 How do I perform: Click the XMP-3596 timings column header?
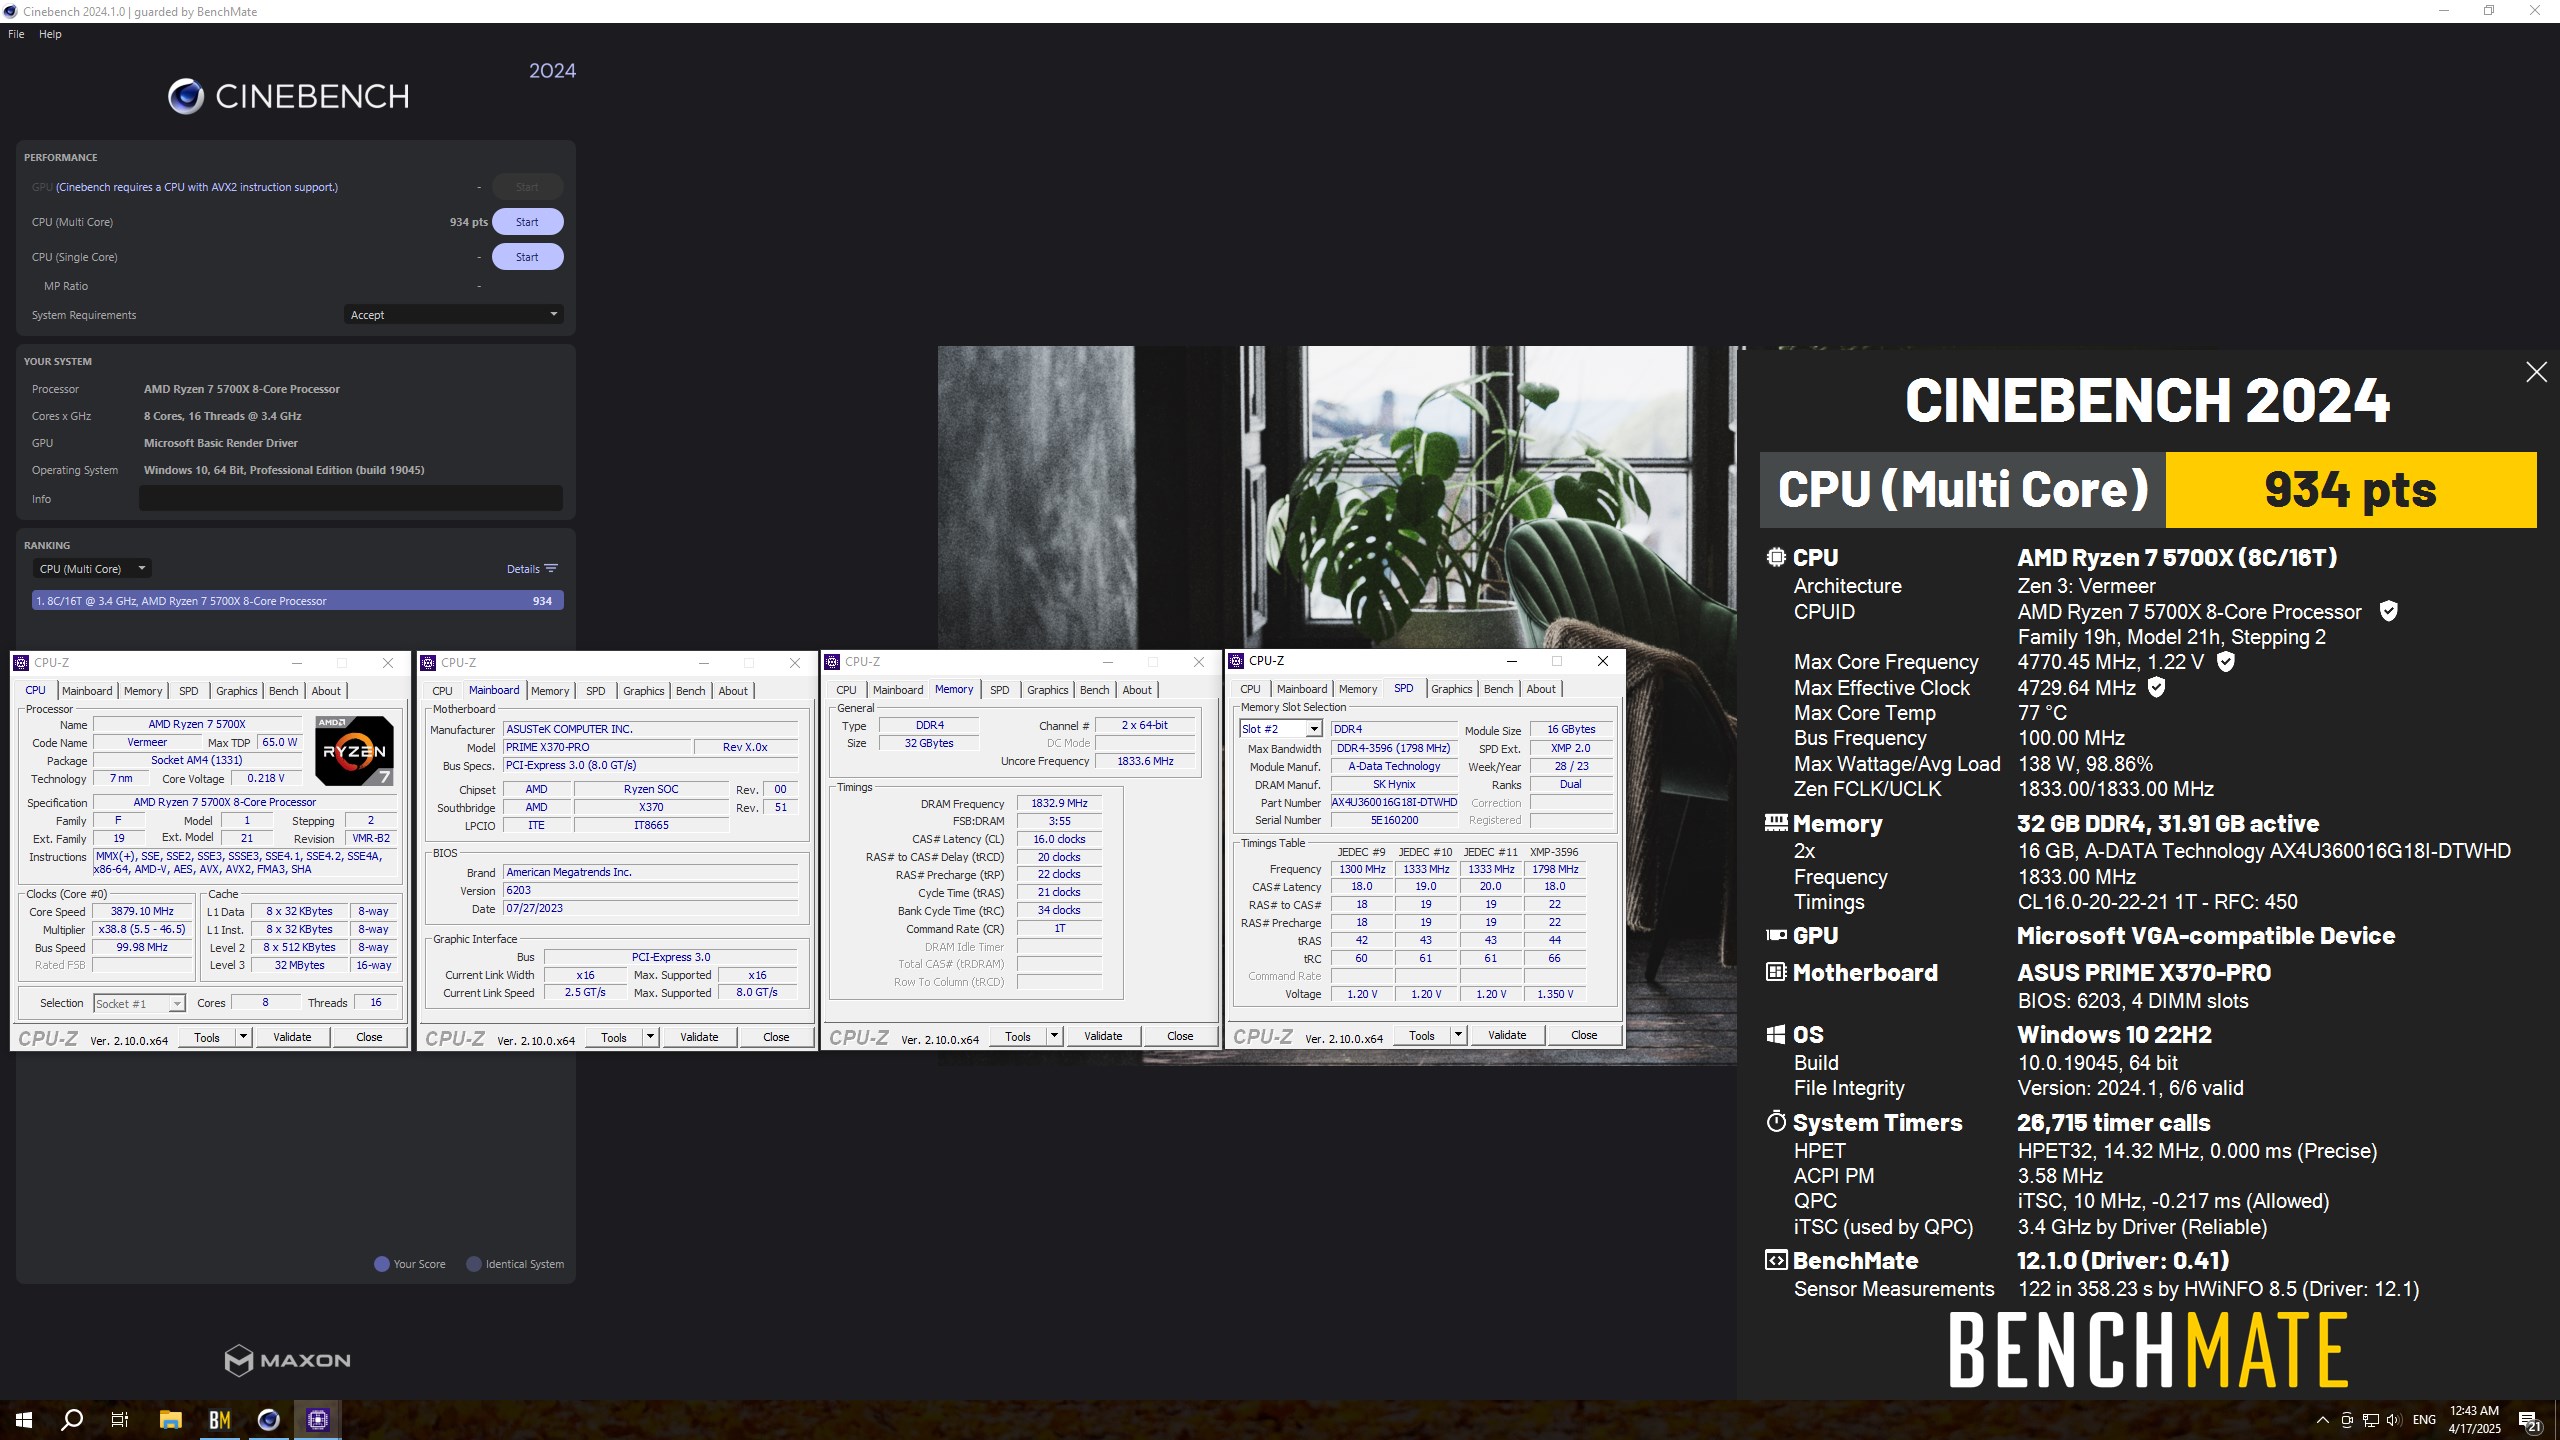[x=1554, y=852]
